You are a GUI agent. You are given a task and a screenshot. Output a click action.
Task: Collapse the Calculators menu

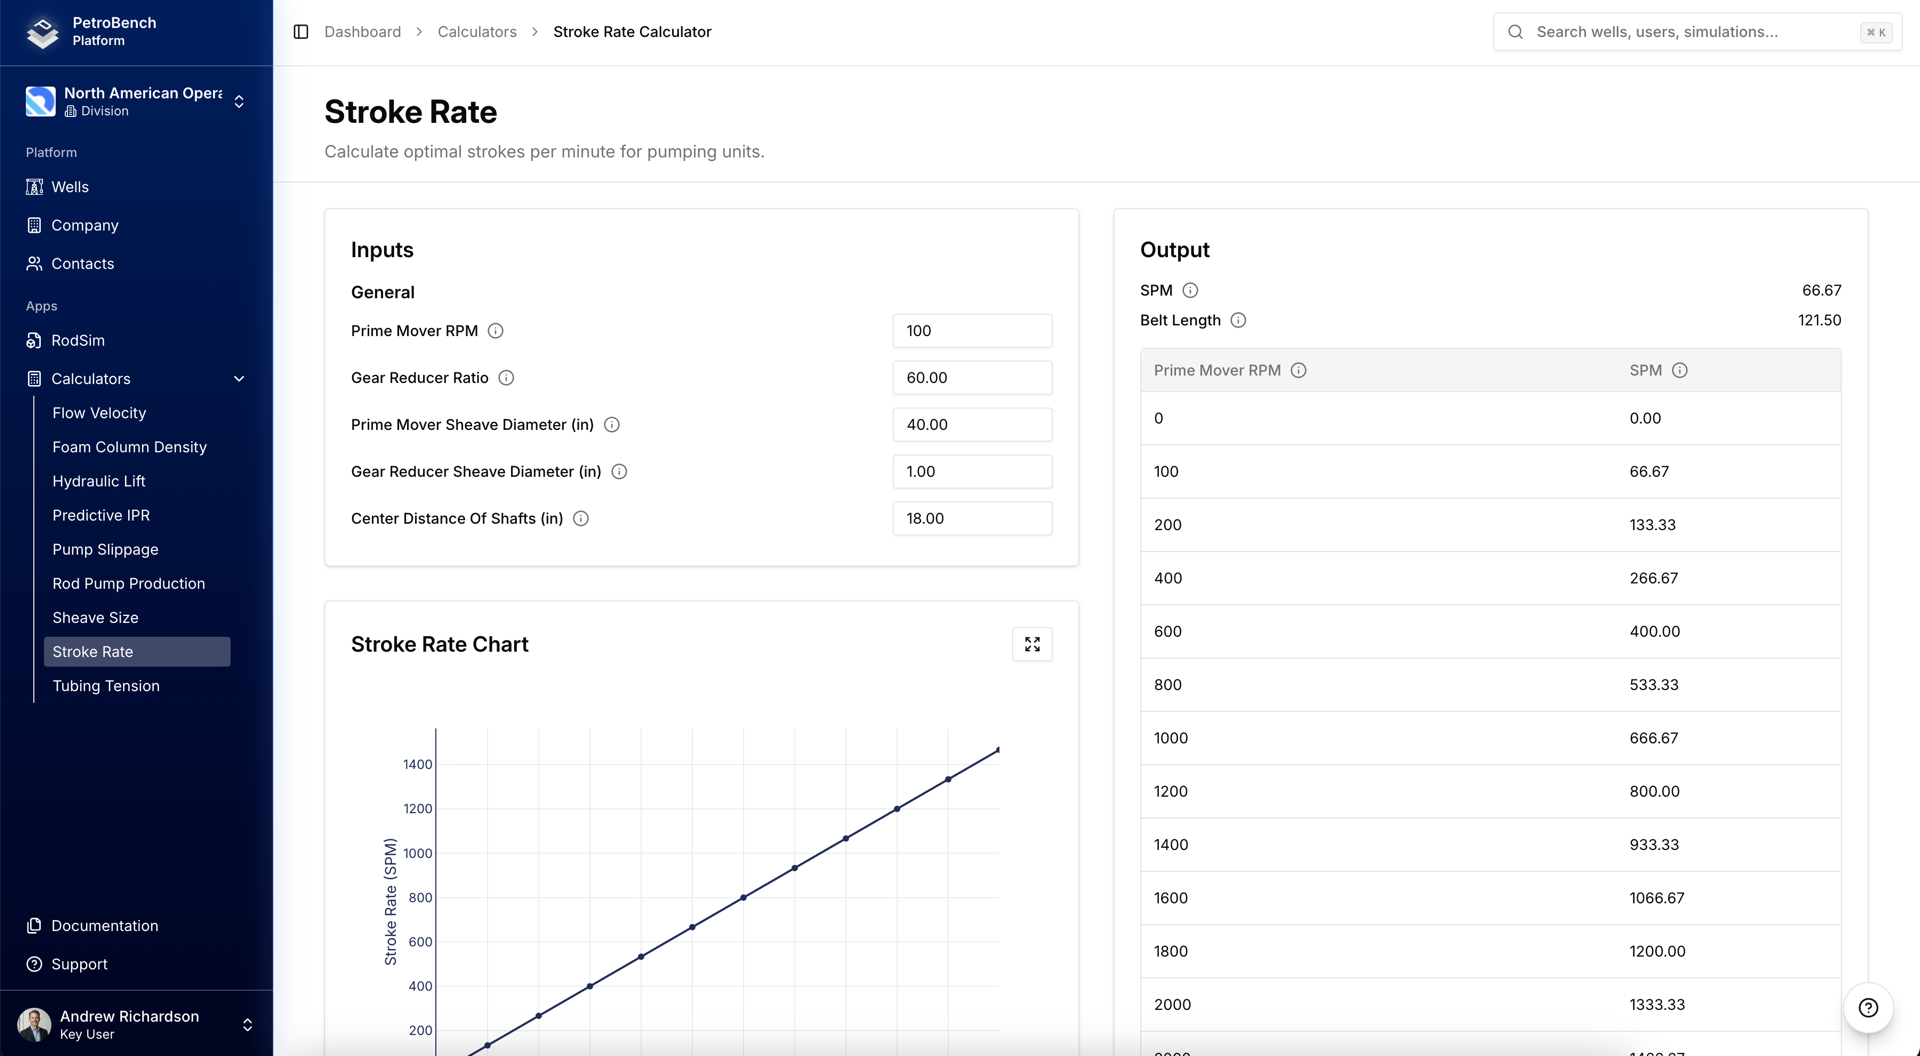[239, 378]
